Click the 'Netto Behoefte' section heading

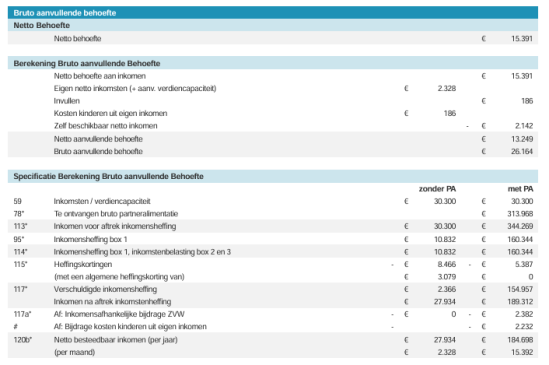42,25
